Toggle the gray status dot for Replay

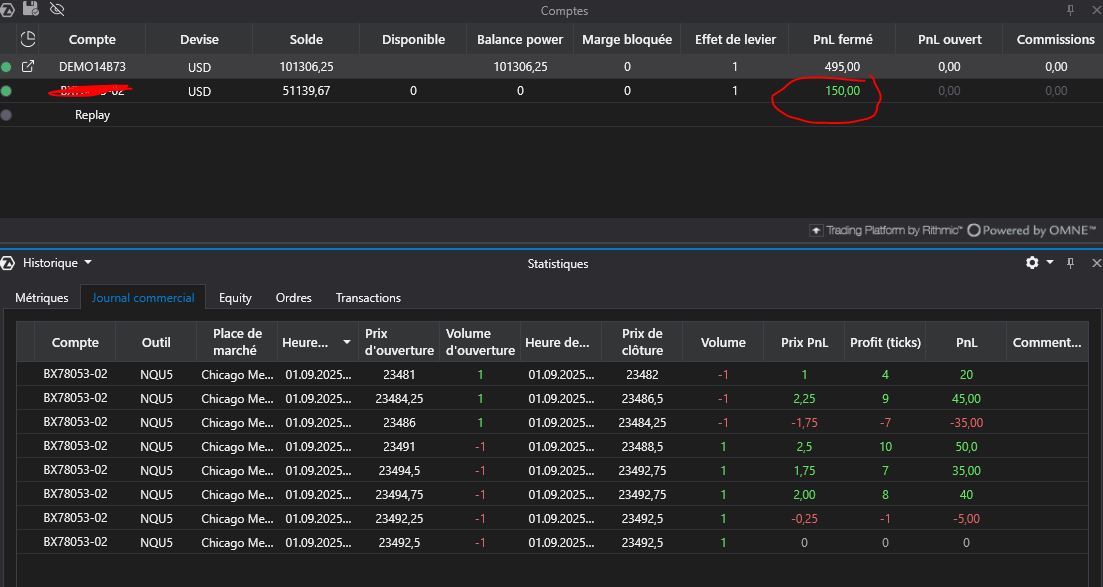[7, 115]
